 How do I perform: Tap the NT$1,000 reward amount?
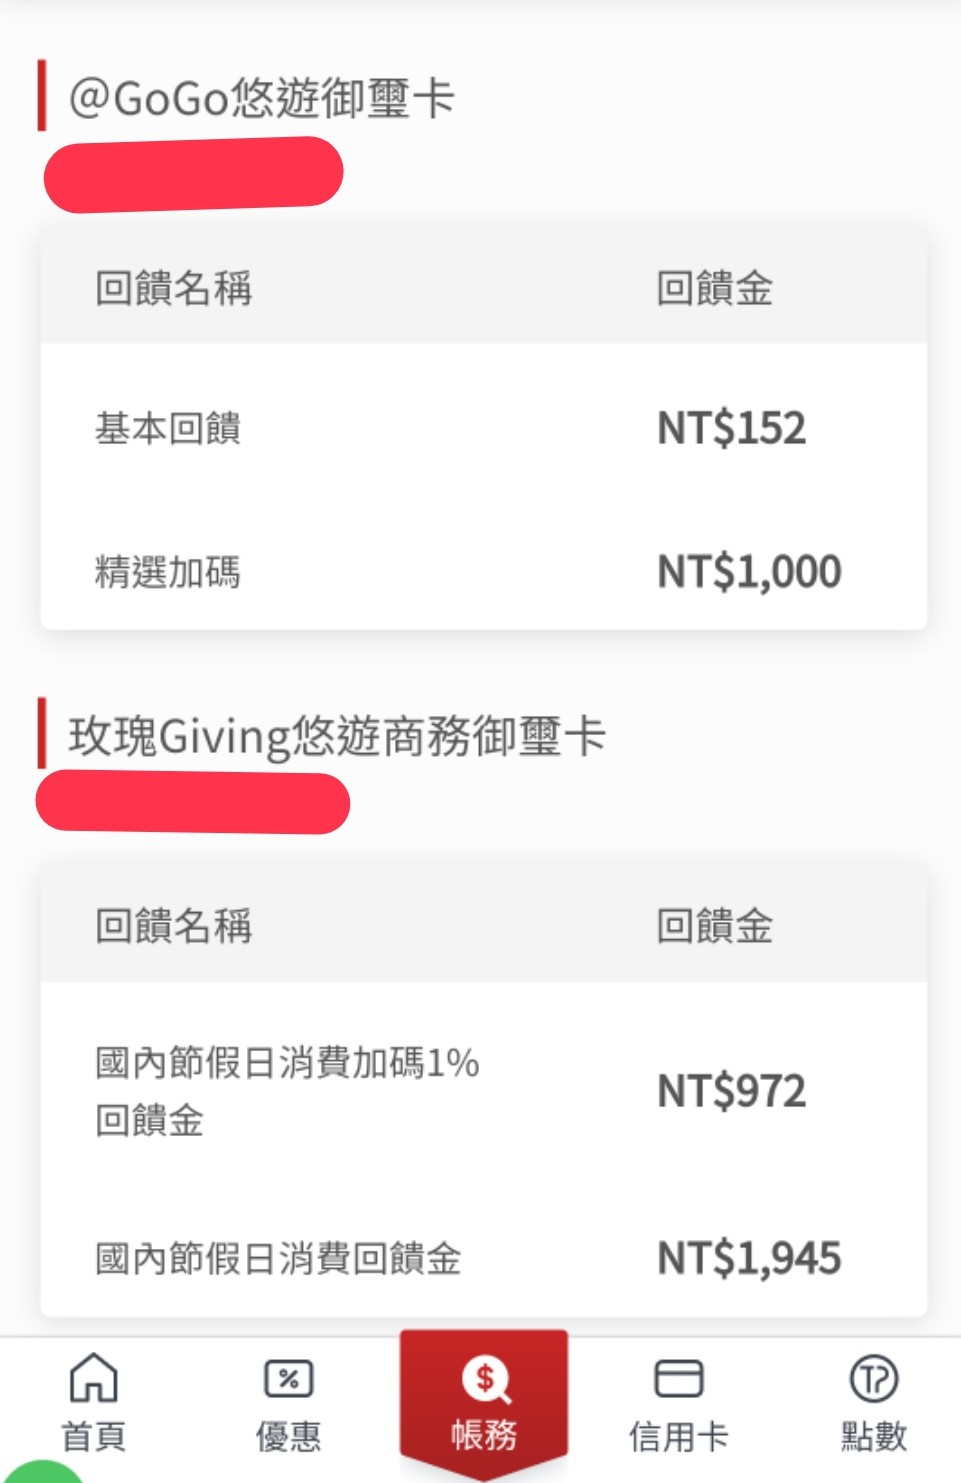749,572
